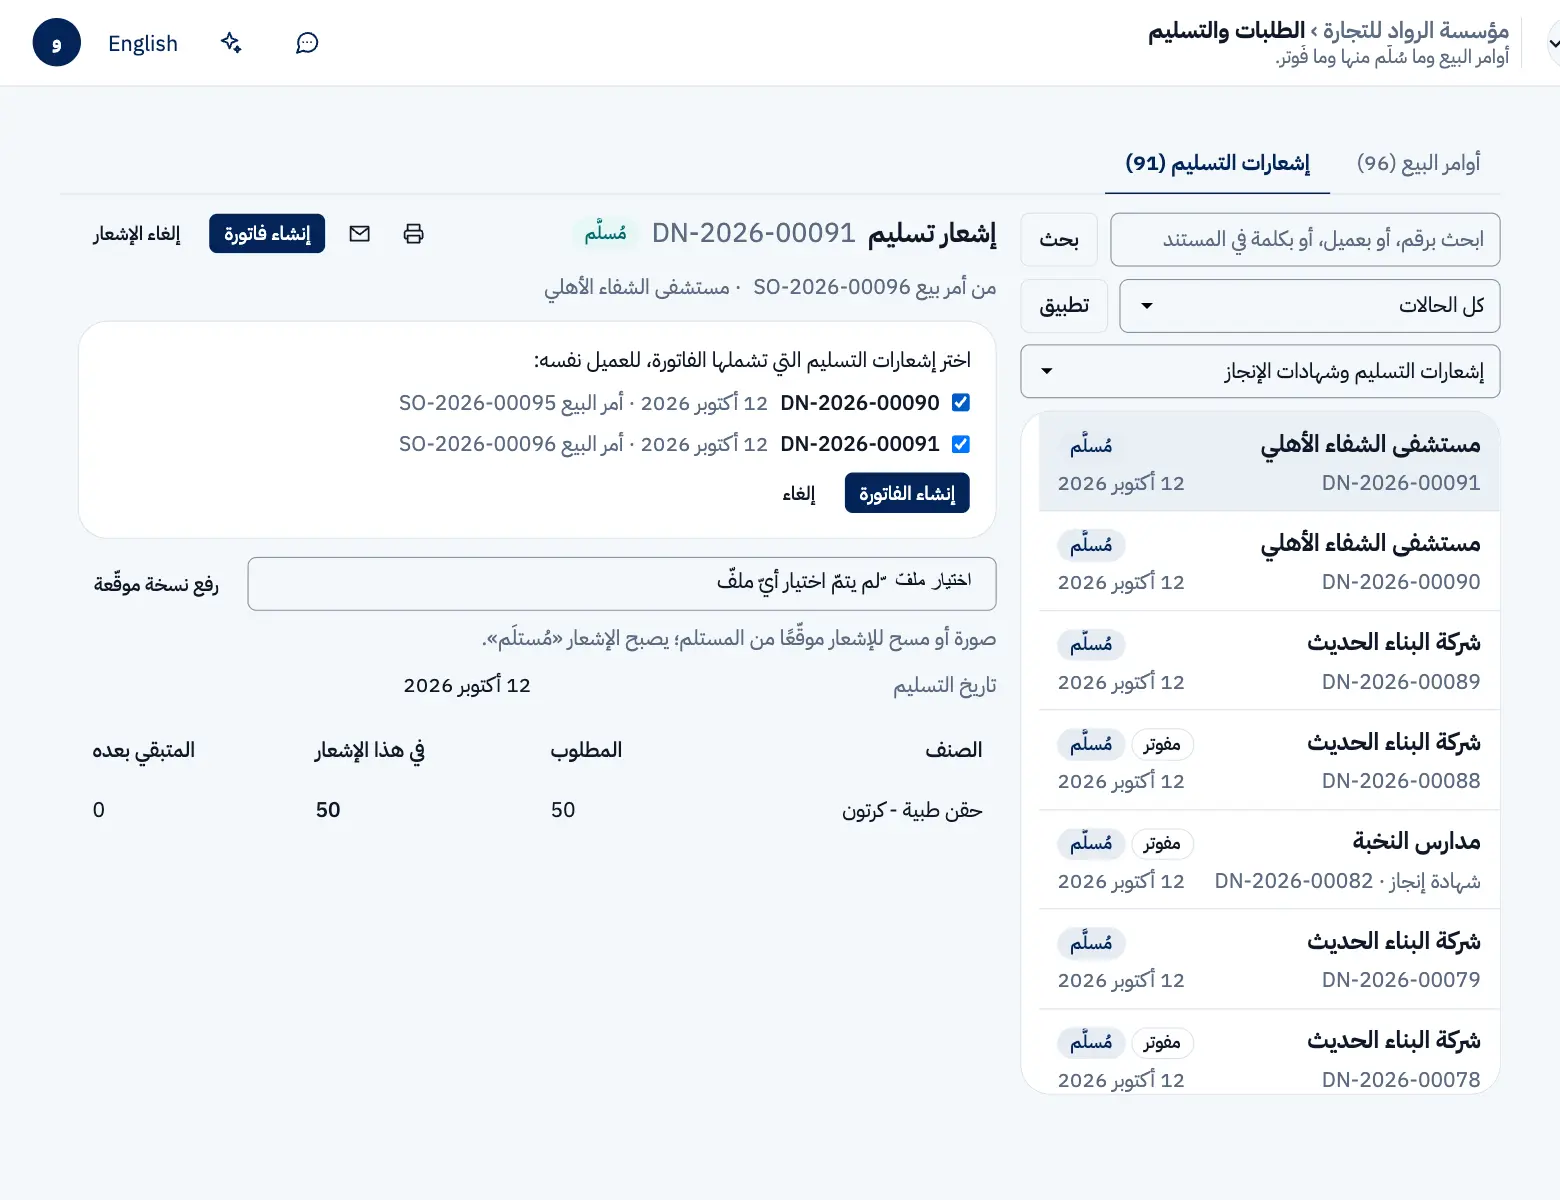Image resolution: width=1560 pixels, height=1200 pixels.
Task: Open the AI sparkle assistant icon
Action: coord(231,42)
